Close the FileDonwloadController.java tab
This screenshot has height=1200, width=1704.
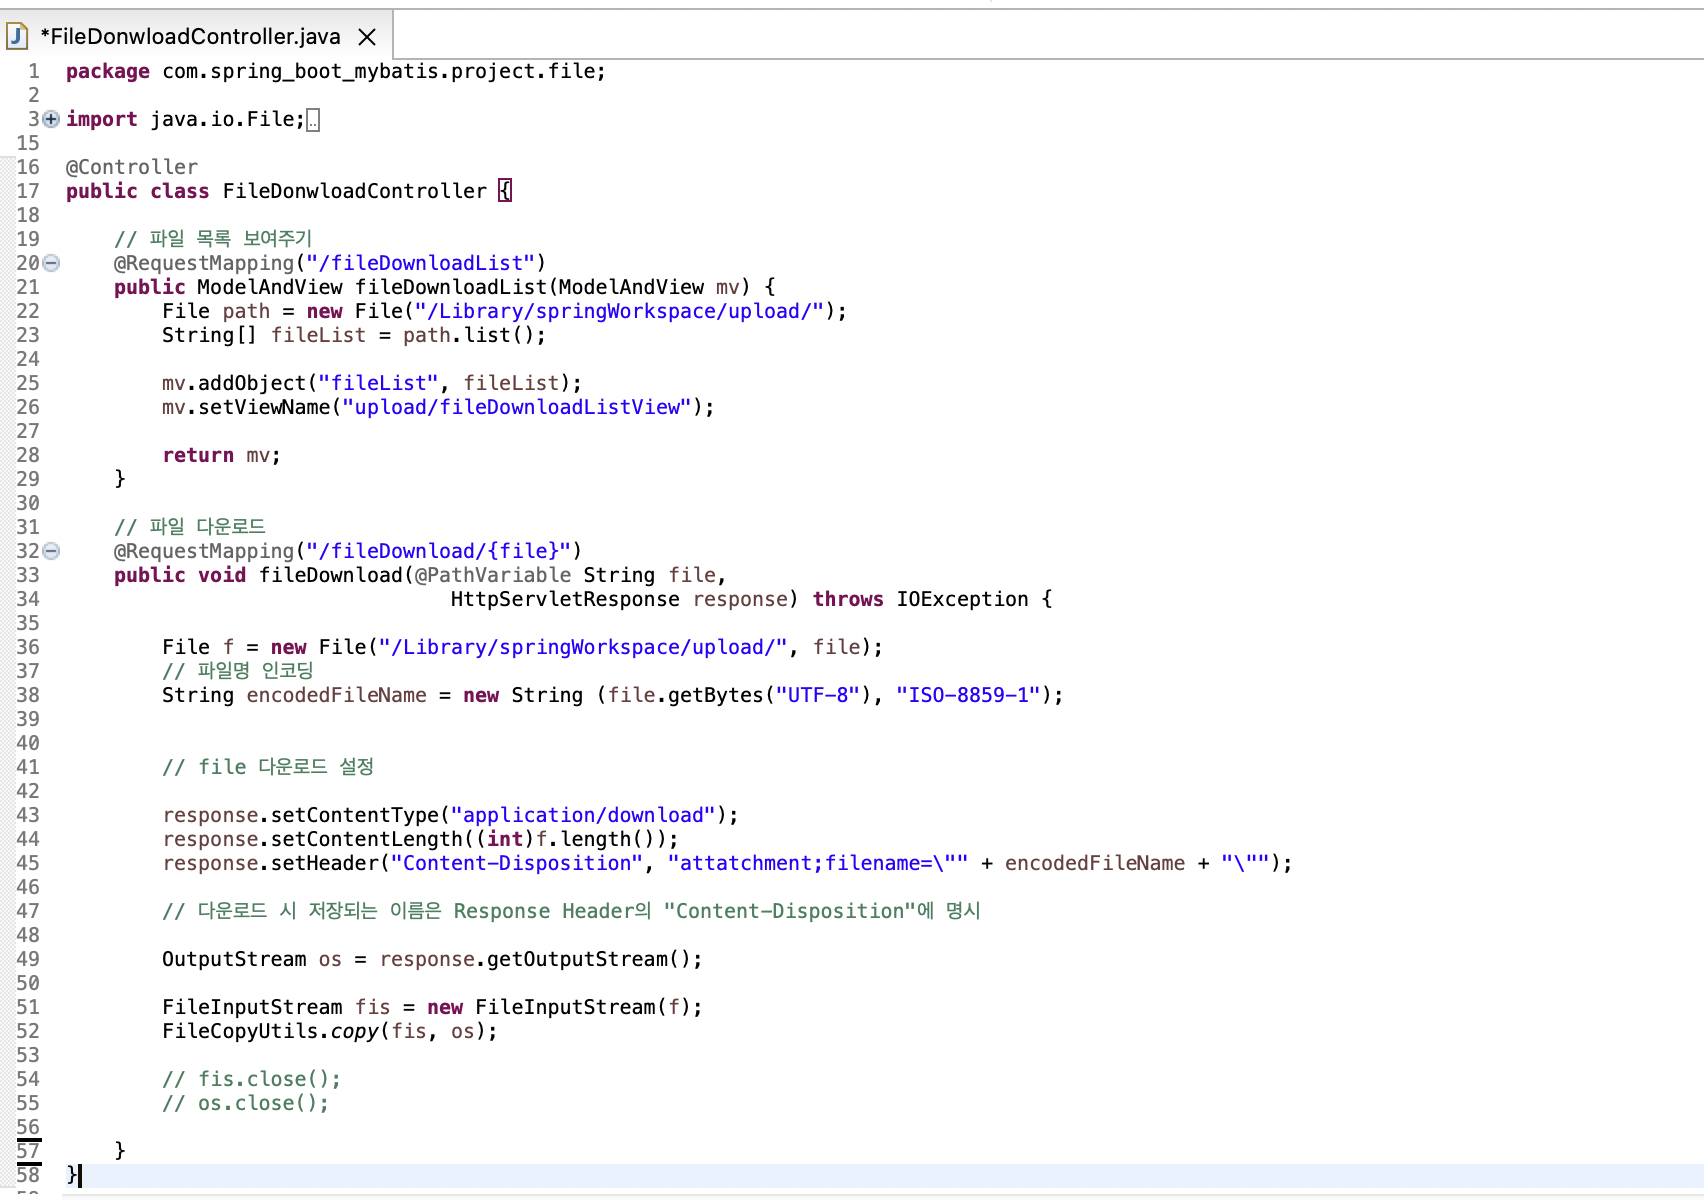367,36
